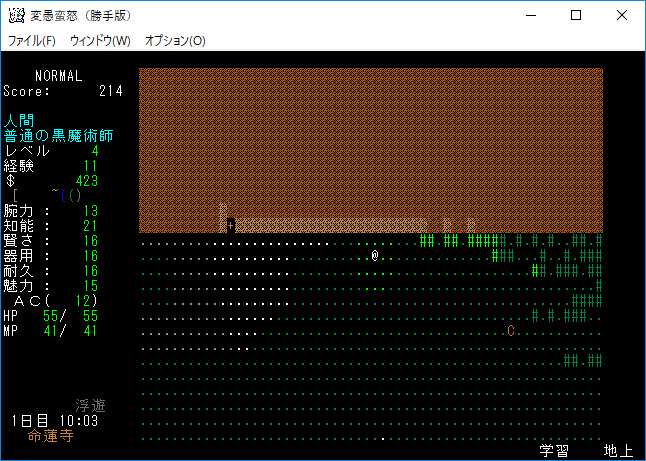Select the orange C monster on map
This screenshot has width=646, height=461.
point(511,331)
